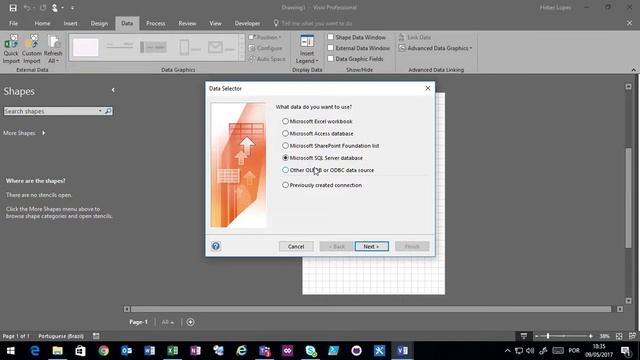The width and height of the screenshot is (640, 360).
Task: Click the volume icon in system tray
Action: (x=530, y=351)
